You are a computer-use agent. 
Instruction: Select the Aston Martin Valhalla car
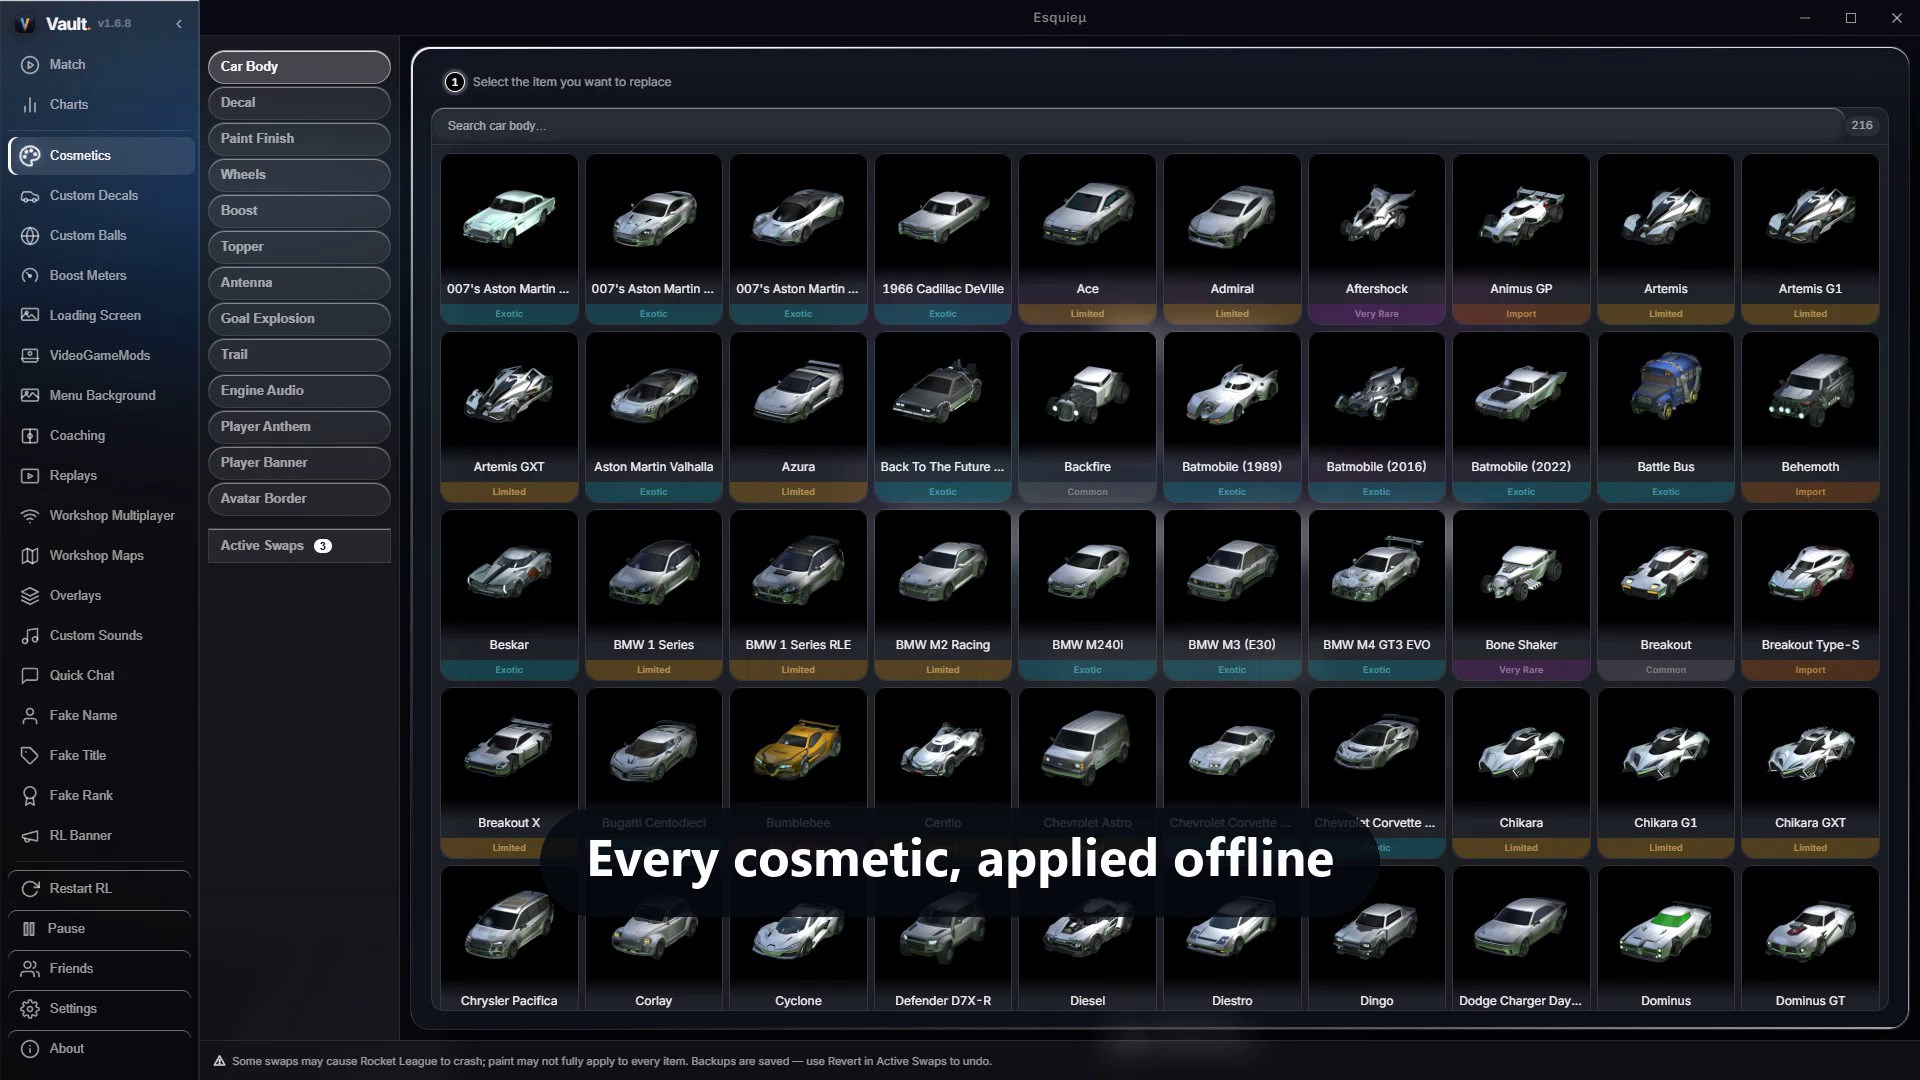click(654, 417)
